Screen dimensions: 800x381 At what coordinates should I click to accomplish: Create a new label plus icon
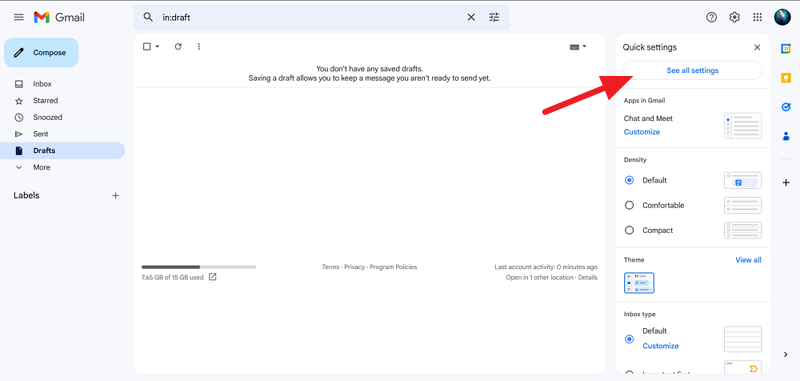[x=116, y=195]
